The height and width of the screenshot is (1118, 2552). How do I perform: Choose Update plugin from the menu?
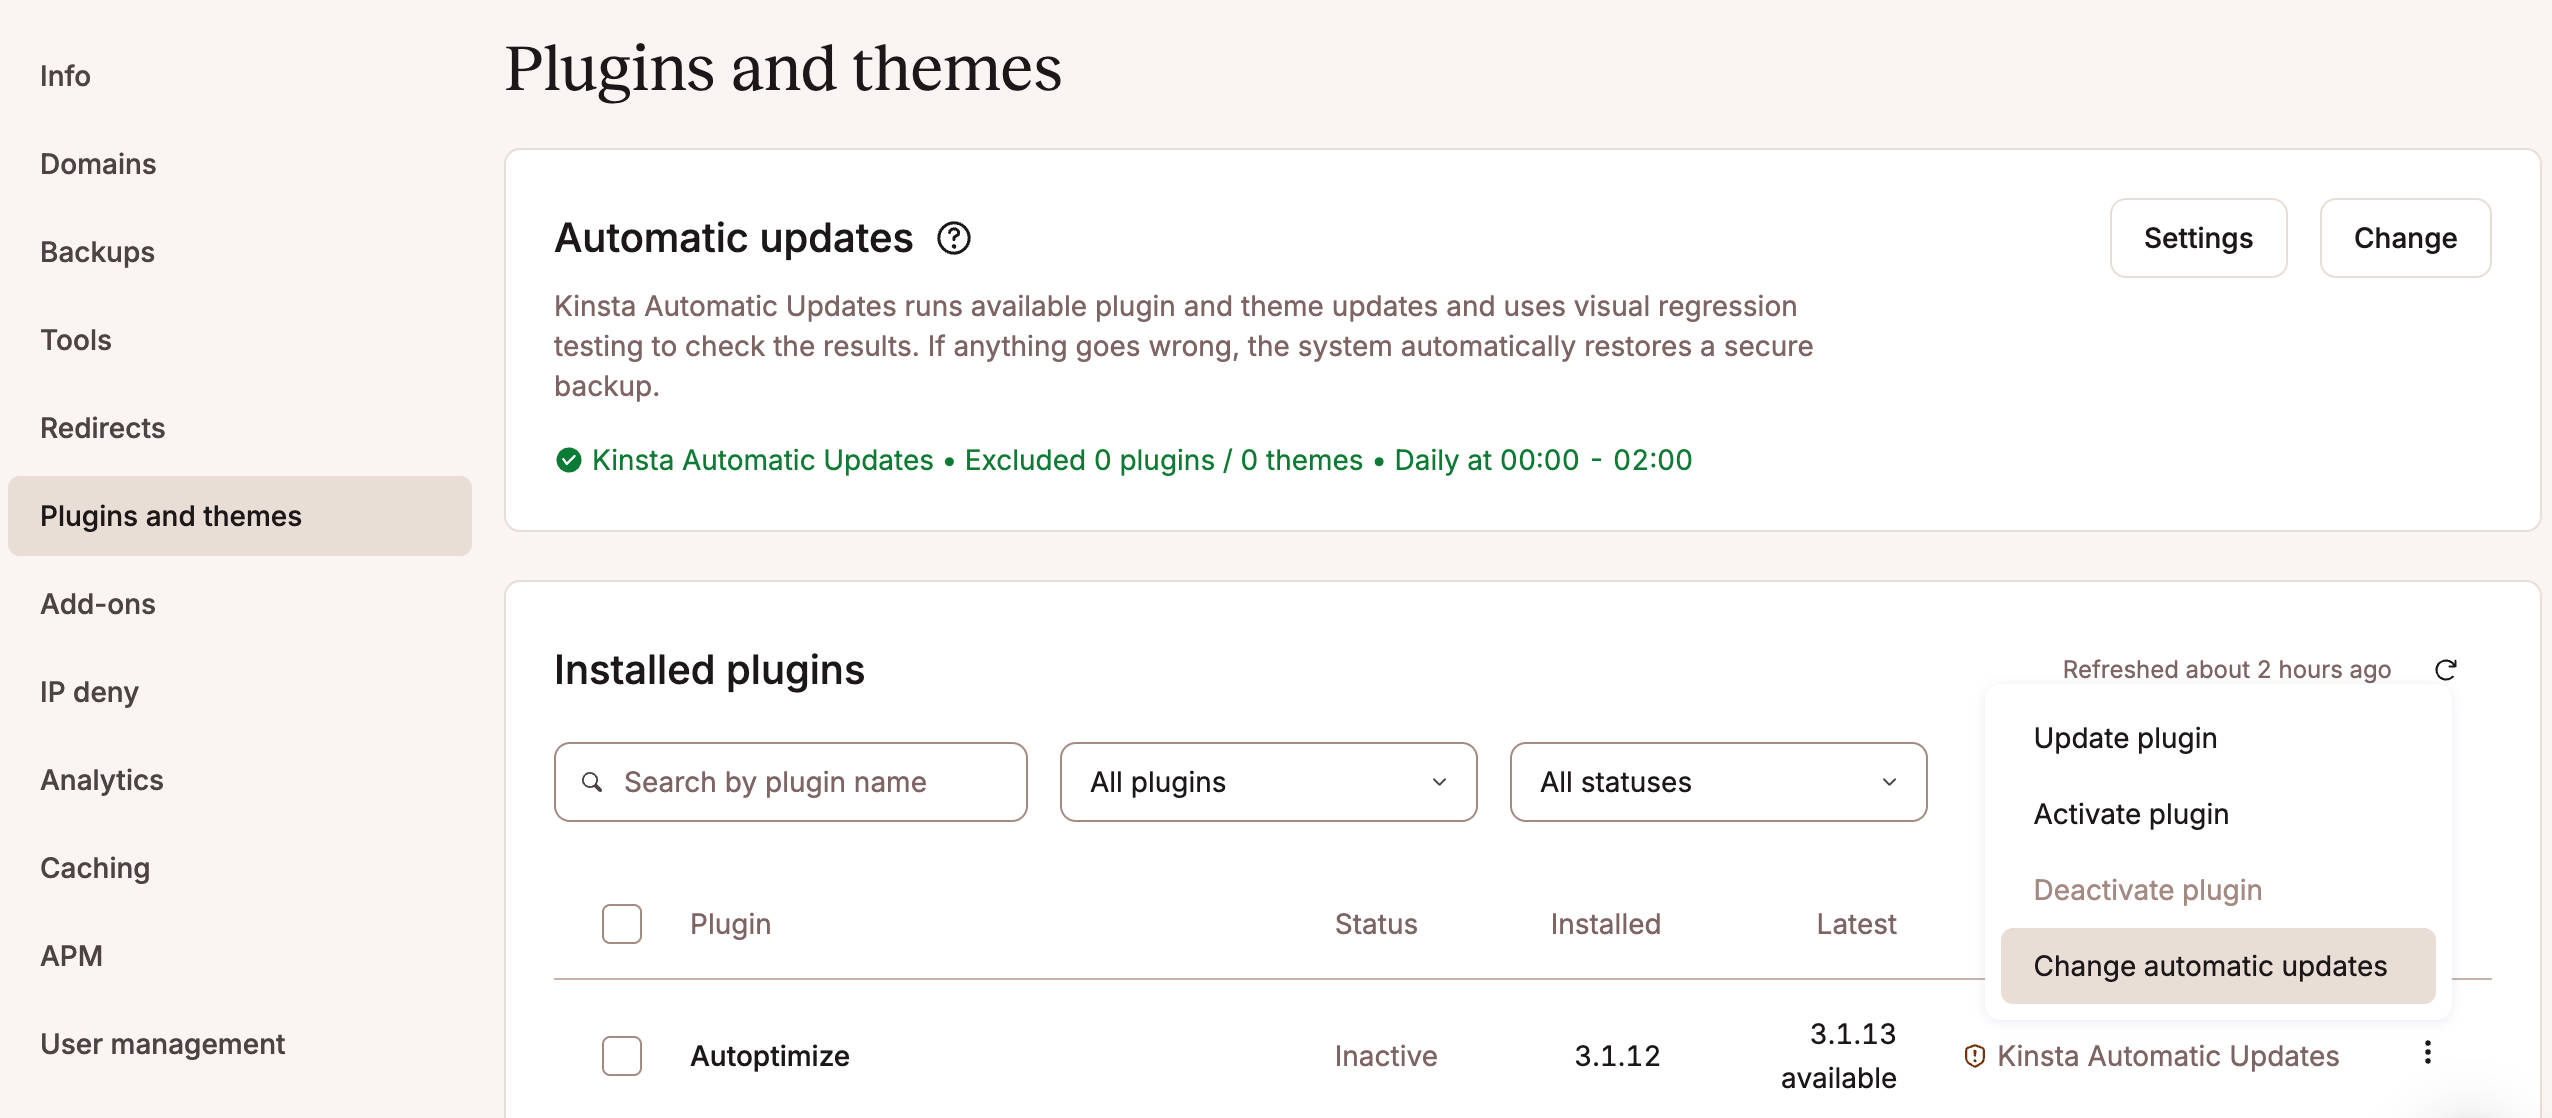[2218, 738]
